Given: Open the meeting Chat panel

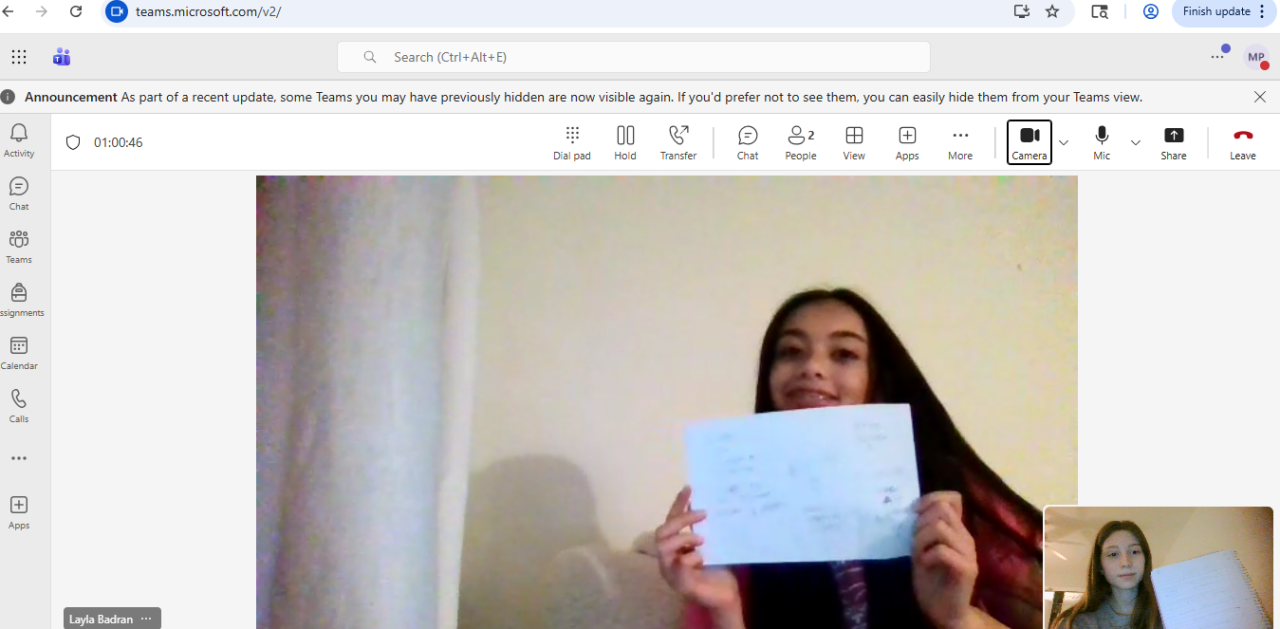Looking at the screenshot, I should coord(748,143).
